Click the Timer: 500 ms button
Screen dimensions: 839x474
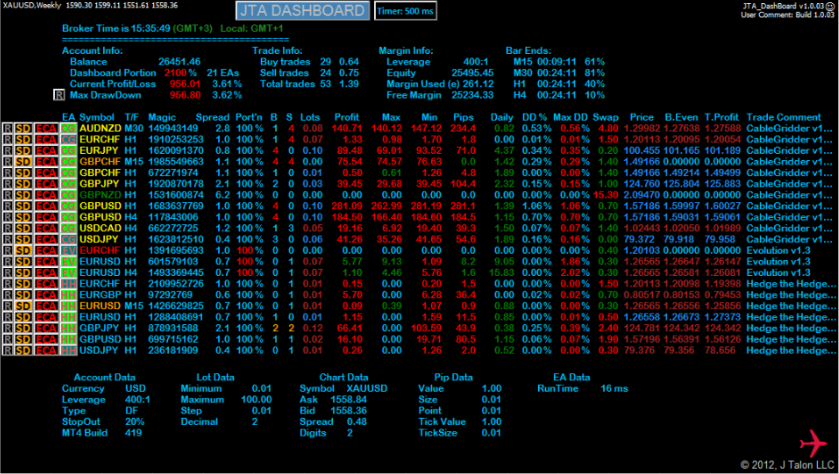coord(407,11)
